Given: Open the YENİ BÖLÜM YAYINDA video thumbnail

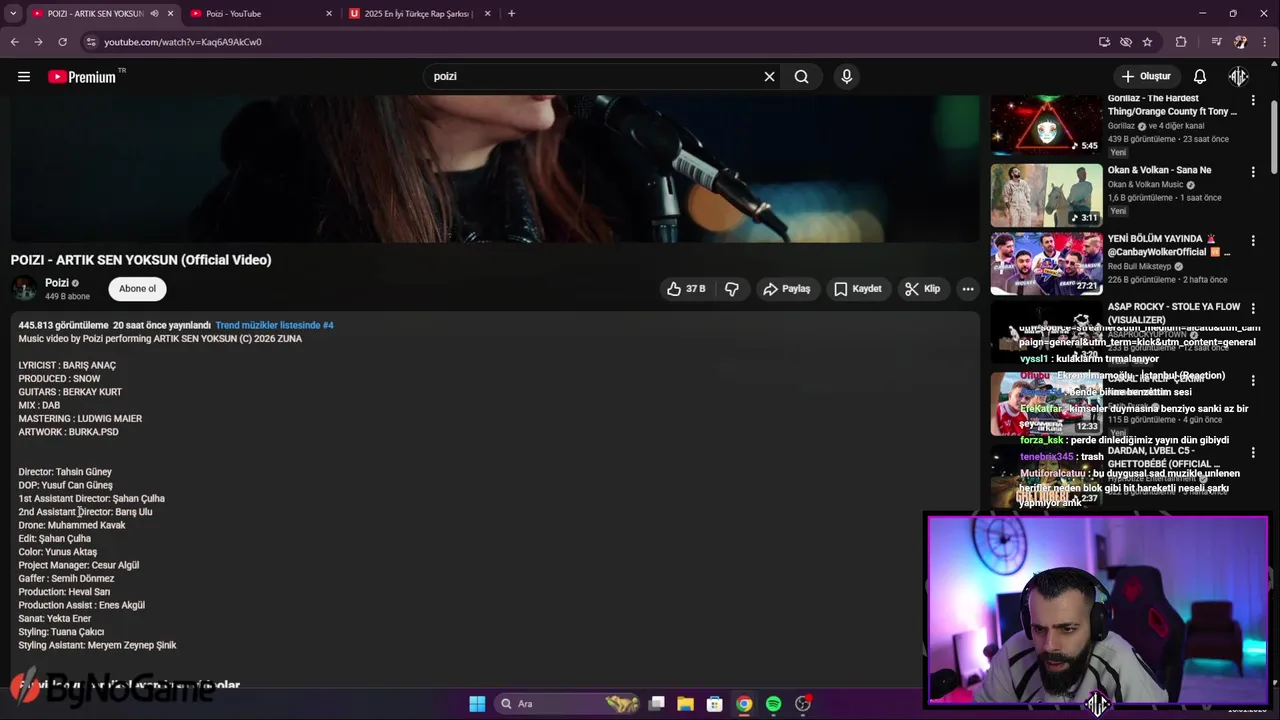Looking at the screenshot, I should pyautogui.click(x=1046, y=264).
